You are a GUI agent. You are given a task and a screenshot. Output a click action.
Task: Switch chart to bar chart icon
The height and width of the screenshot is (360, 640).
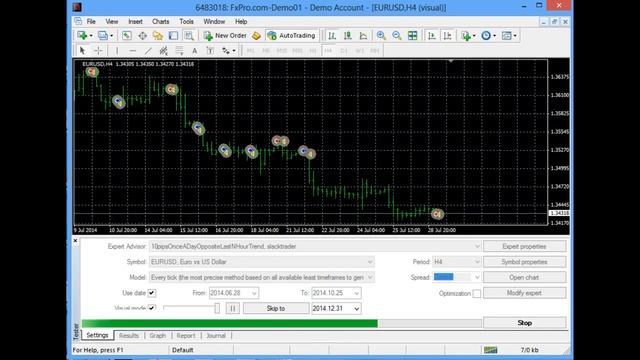332,36
